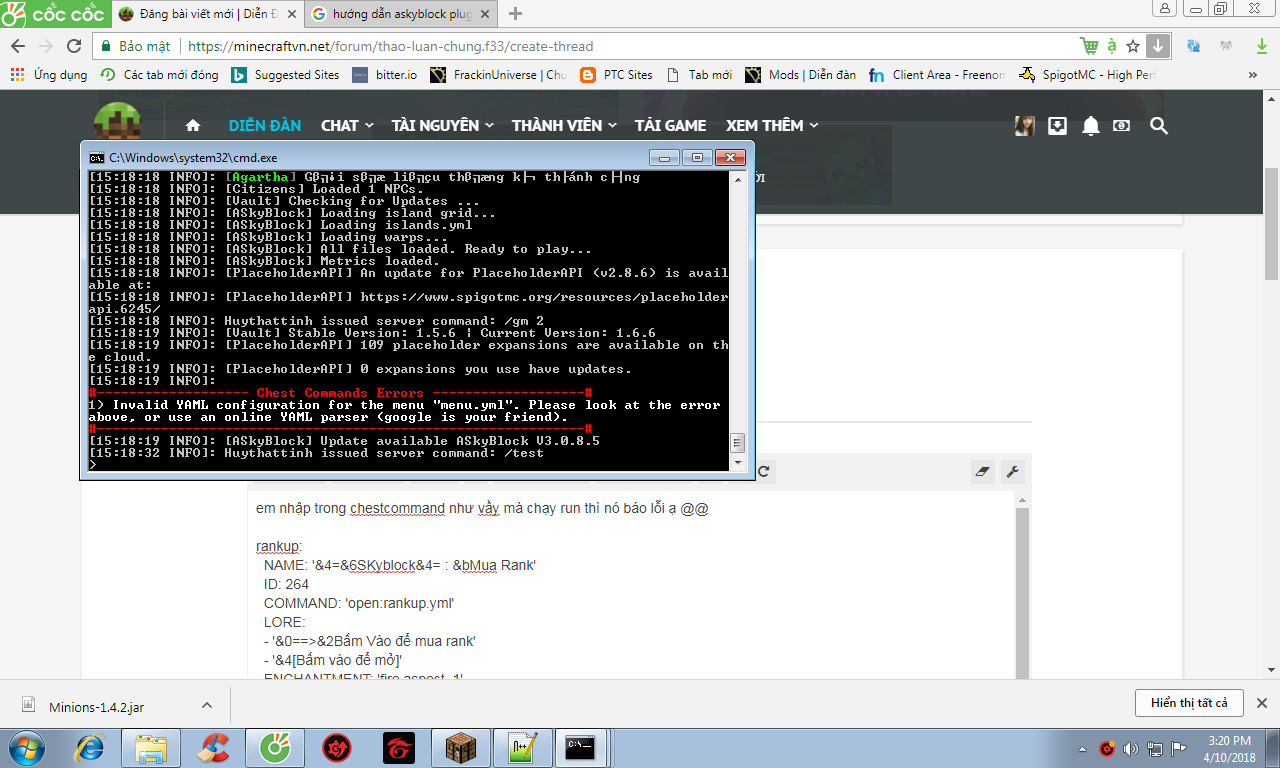Open the DIỄN ĐÀN navigation item
The image size is (1280, 768).
pos(265,125)
